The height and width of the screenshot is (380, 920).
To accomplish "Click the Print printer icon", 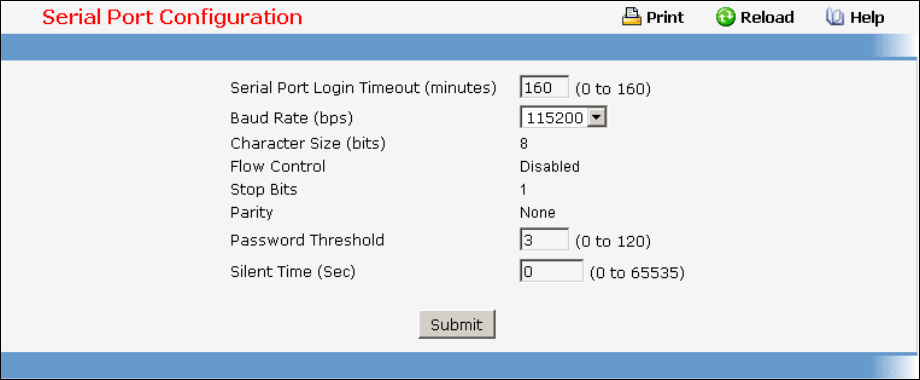I will 631,18.
